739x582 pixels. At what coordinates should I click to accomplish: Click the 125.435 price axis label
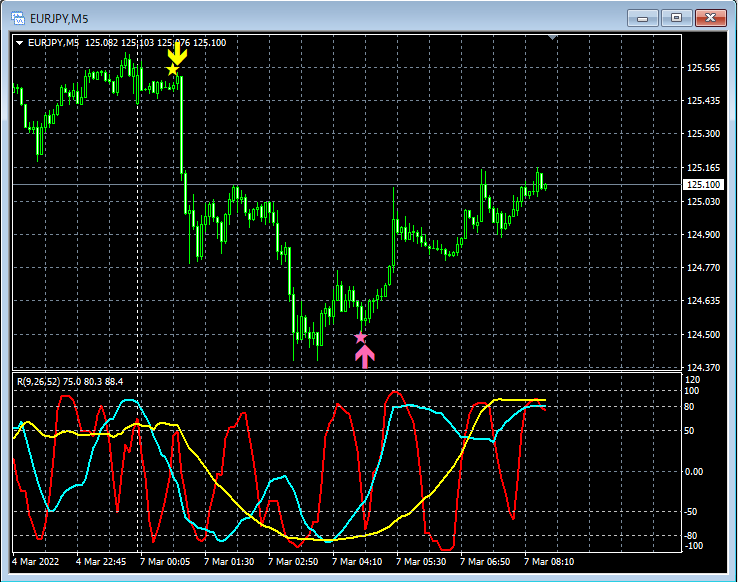[x=703, y=101]
